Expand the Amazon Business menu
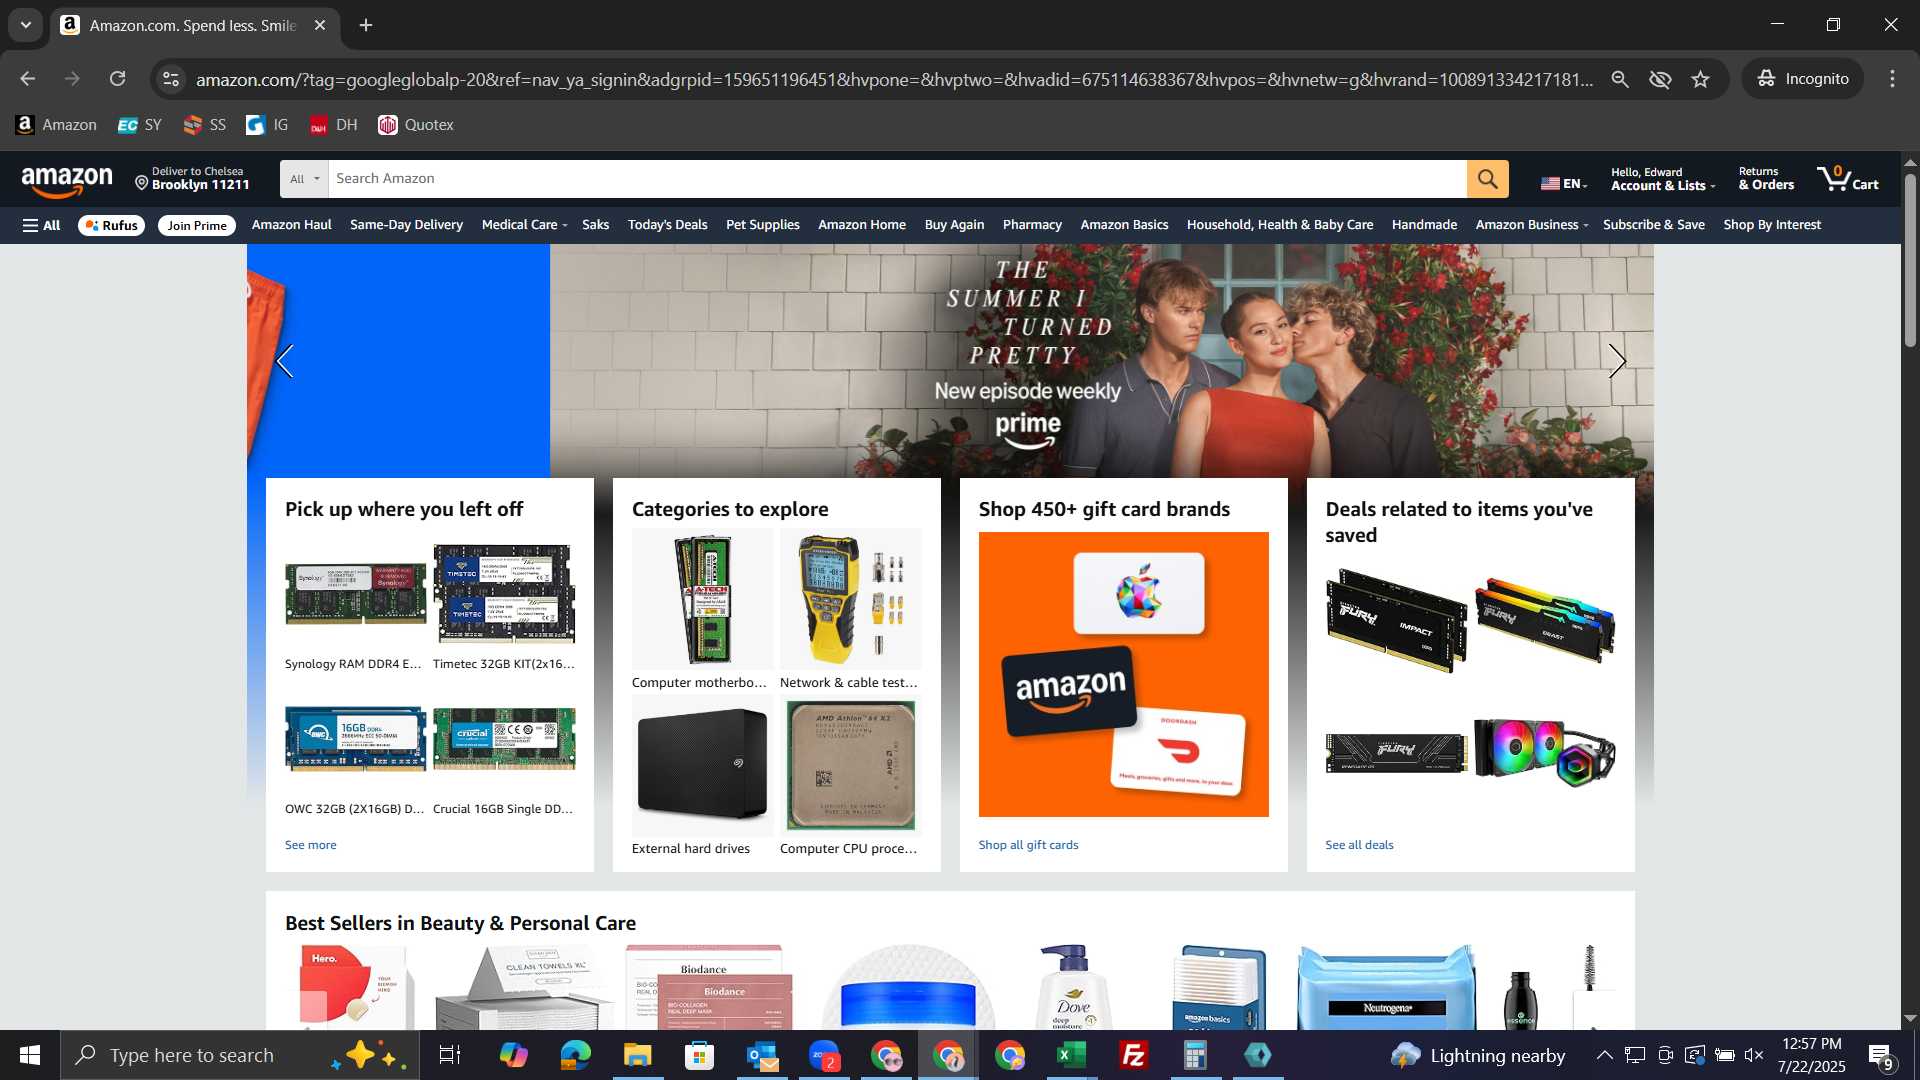 pyautogui.click(x=1531, y=225)
